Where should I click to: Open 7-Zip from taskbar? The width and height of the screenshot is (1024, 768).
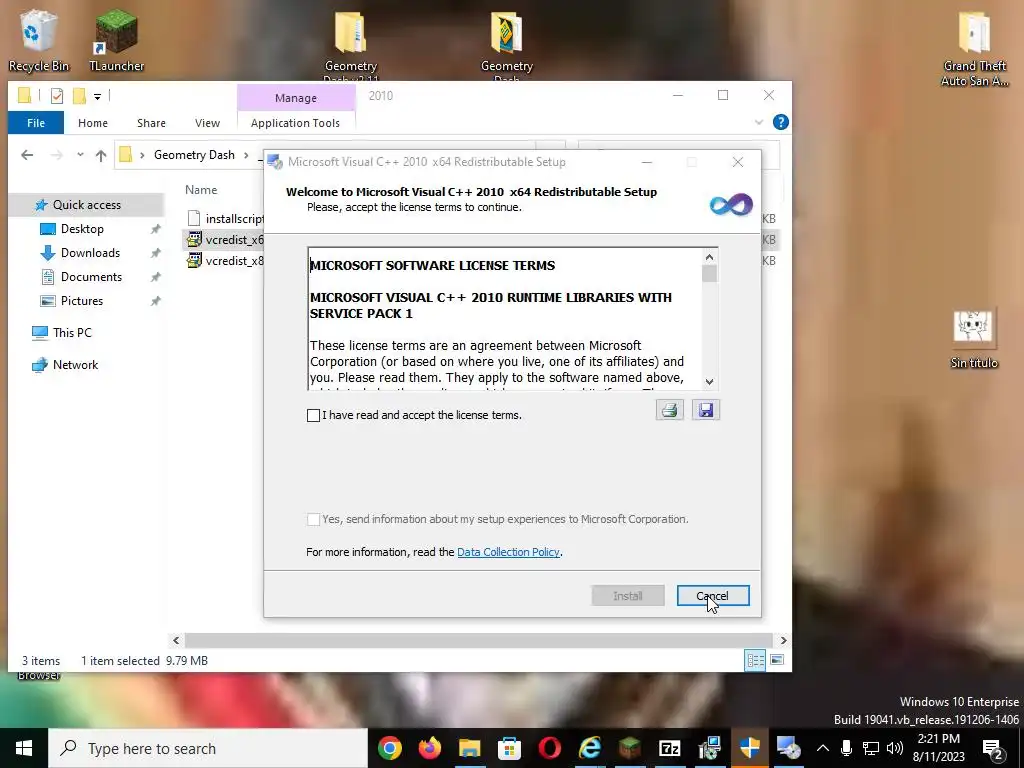pyautogui.click(x=669, y=748)
